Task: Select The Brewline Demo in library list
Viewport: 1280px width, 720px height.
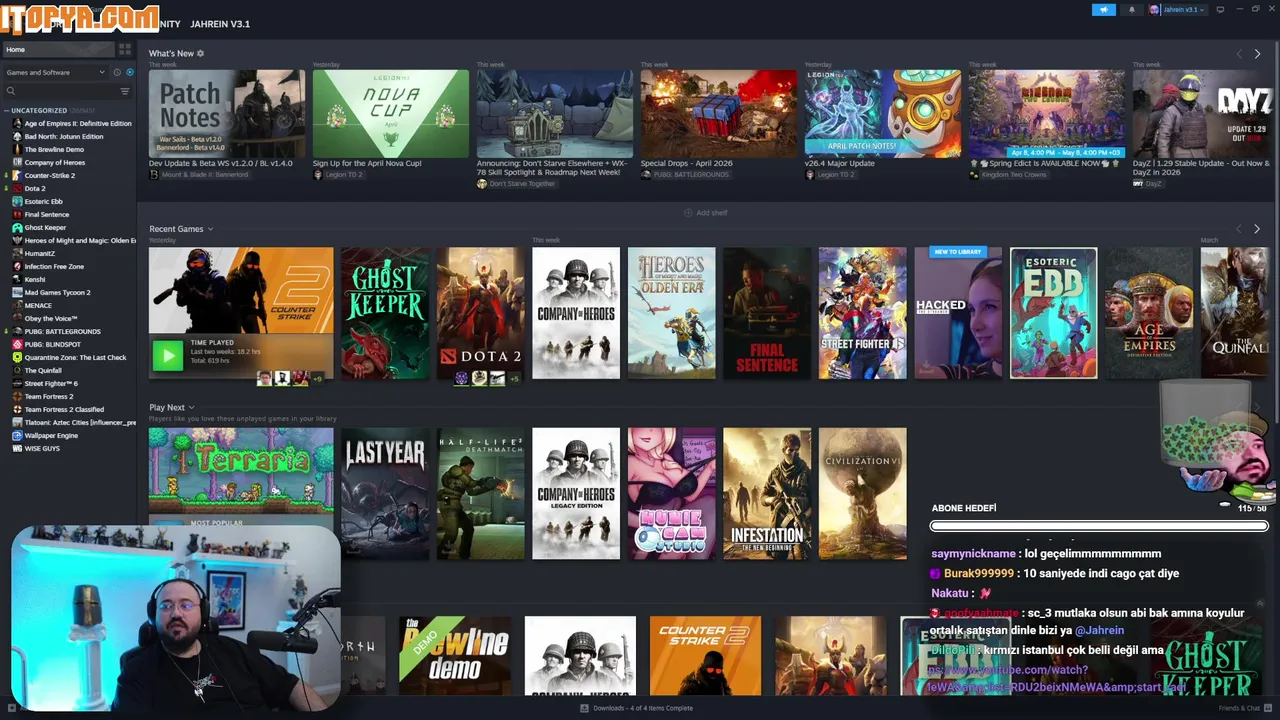Action: pos(54,149)
